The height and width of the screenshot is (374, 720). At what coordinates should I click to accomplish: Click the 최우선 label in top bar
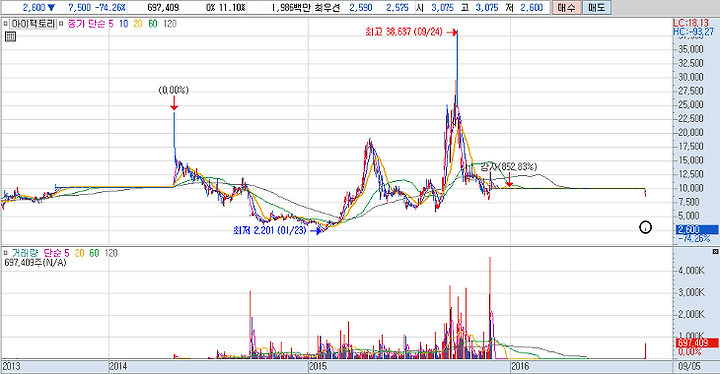click(x=327, y=7)
